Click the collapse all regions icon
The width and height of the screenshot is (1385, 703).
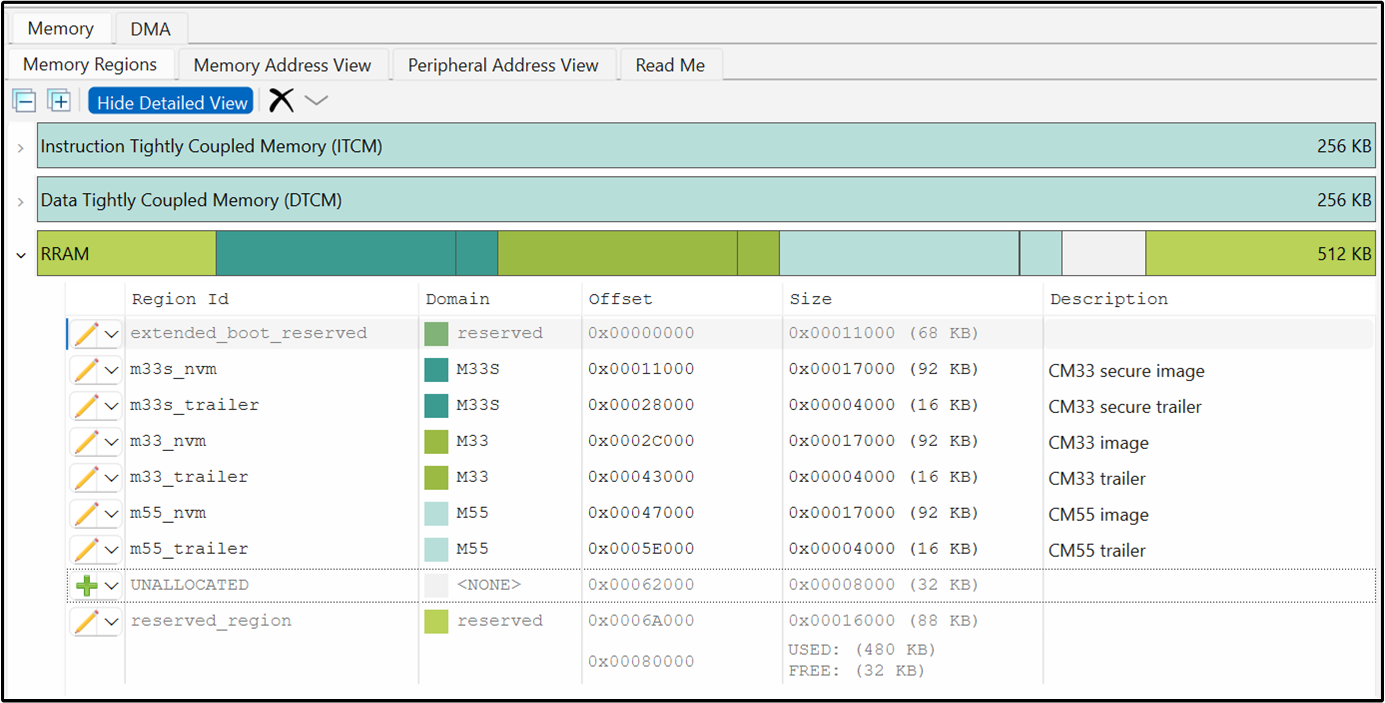click(25, 101)
